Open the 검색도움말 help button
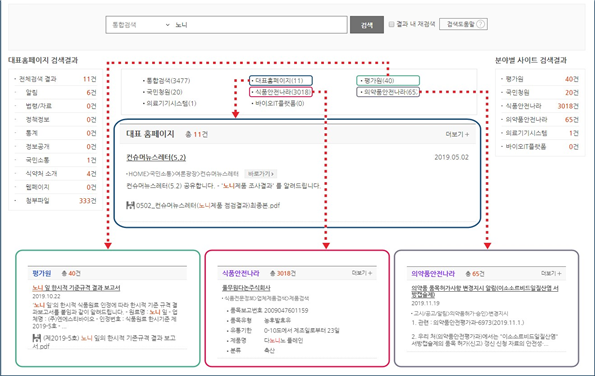The height and width of the screenshot is (380, 595). tap(463, 24)
